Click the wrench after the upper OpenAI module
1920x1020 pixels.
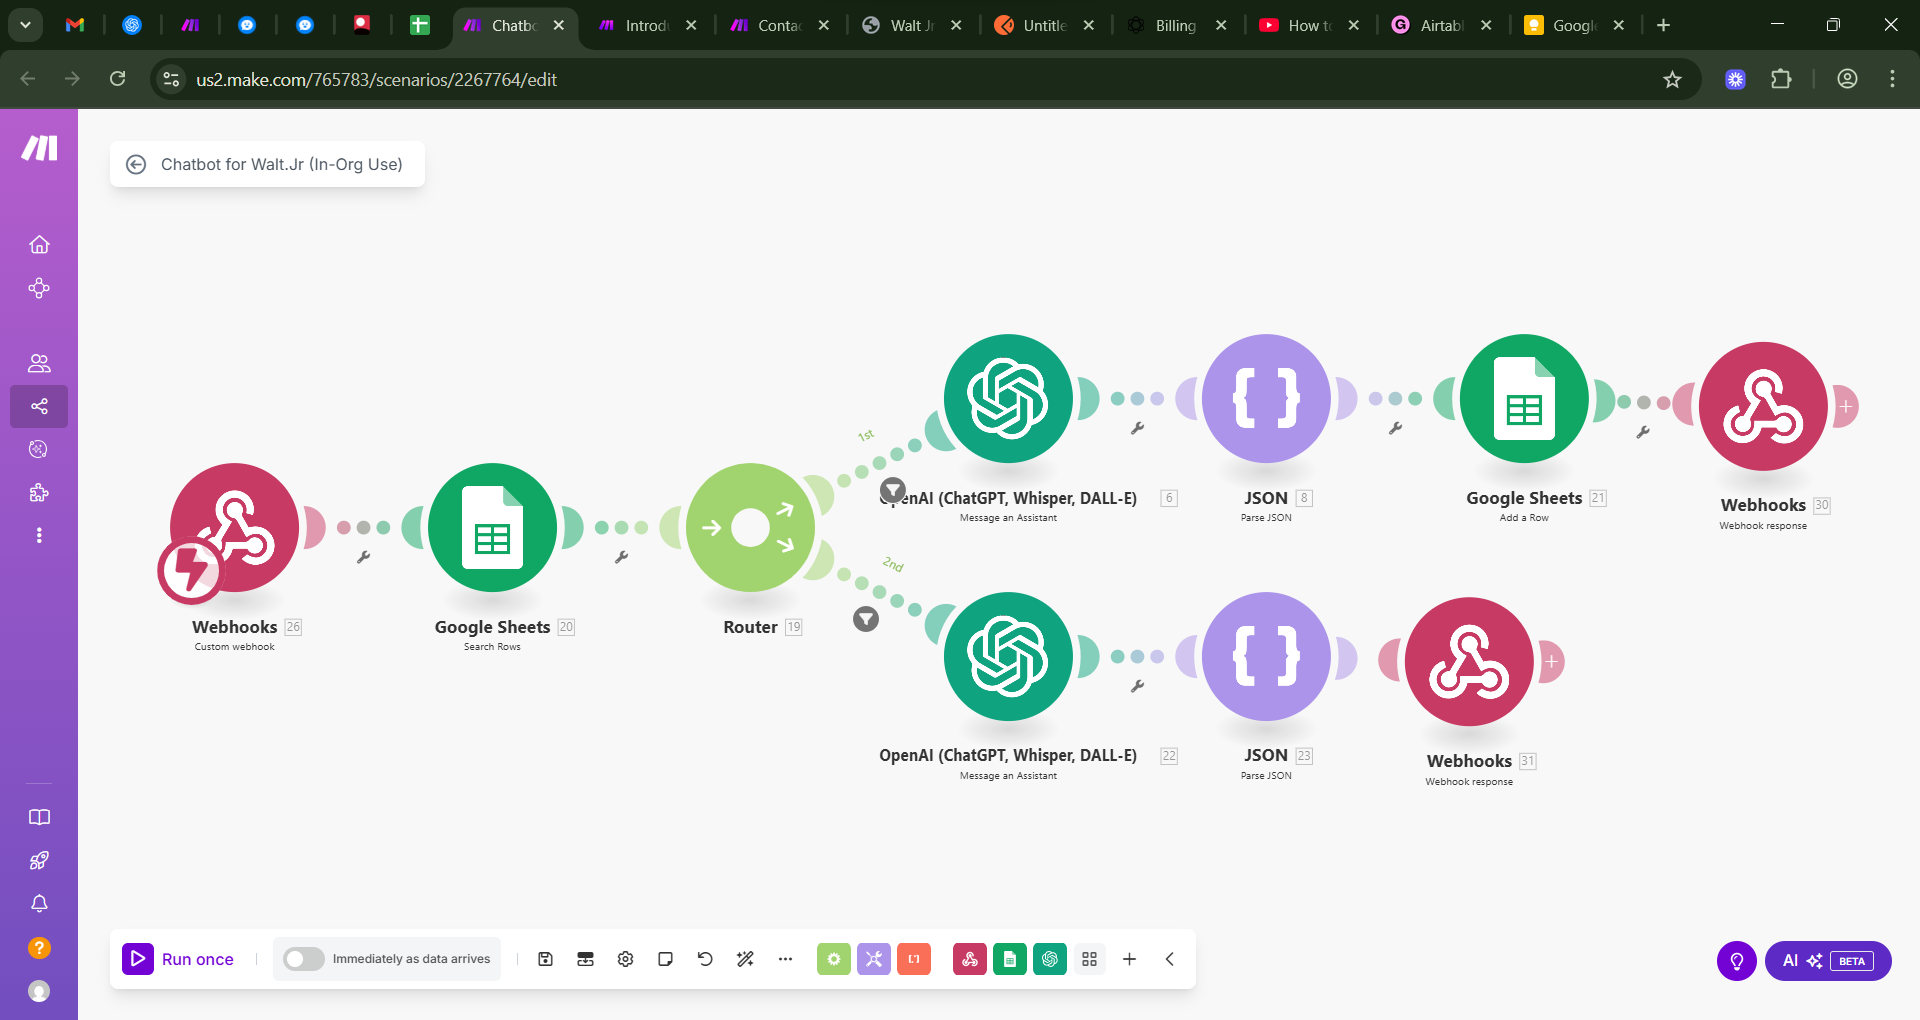coord(1138,428)
